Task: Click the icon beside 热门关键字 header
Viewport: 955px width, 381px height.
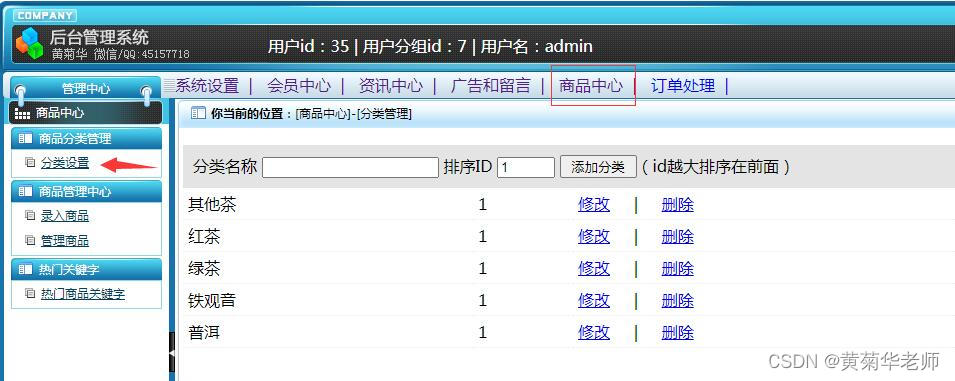Action: click(25, 269)
